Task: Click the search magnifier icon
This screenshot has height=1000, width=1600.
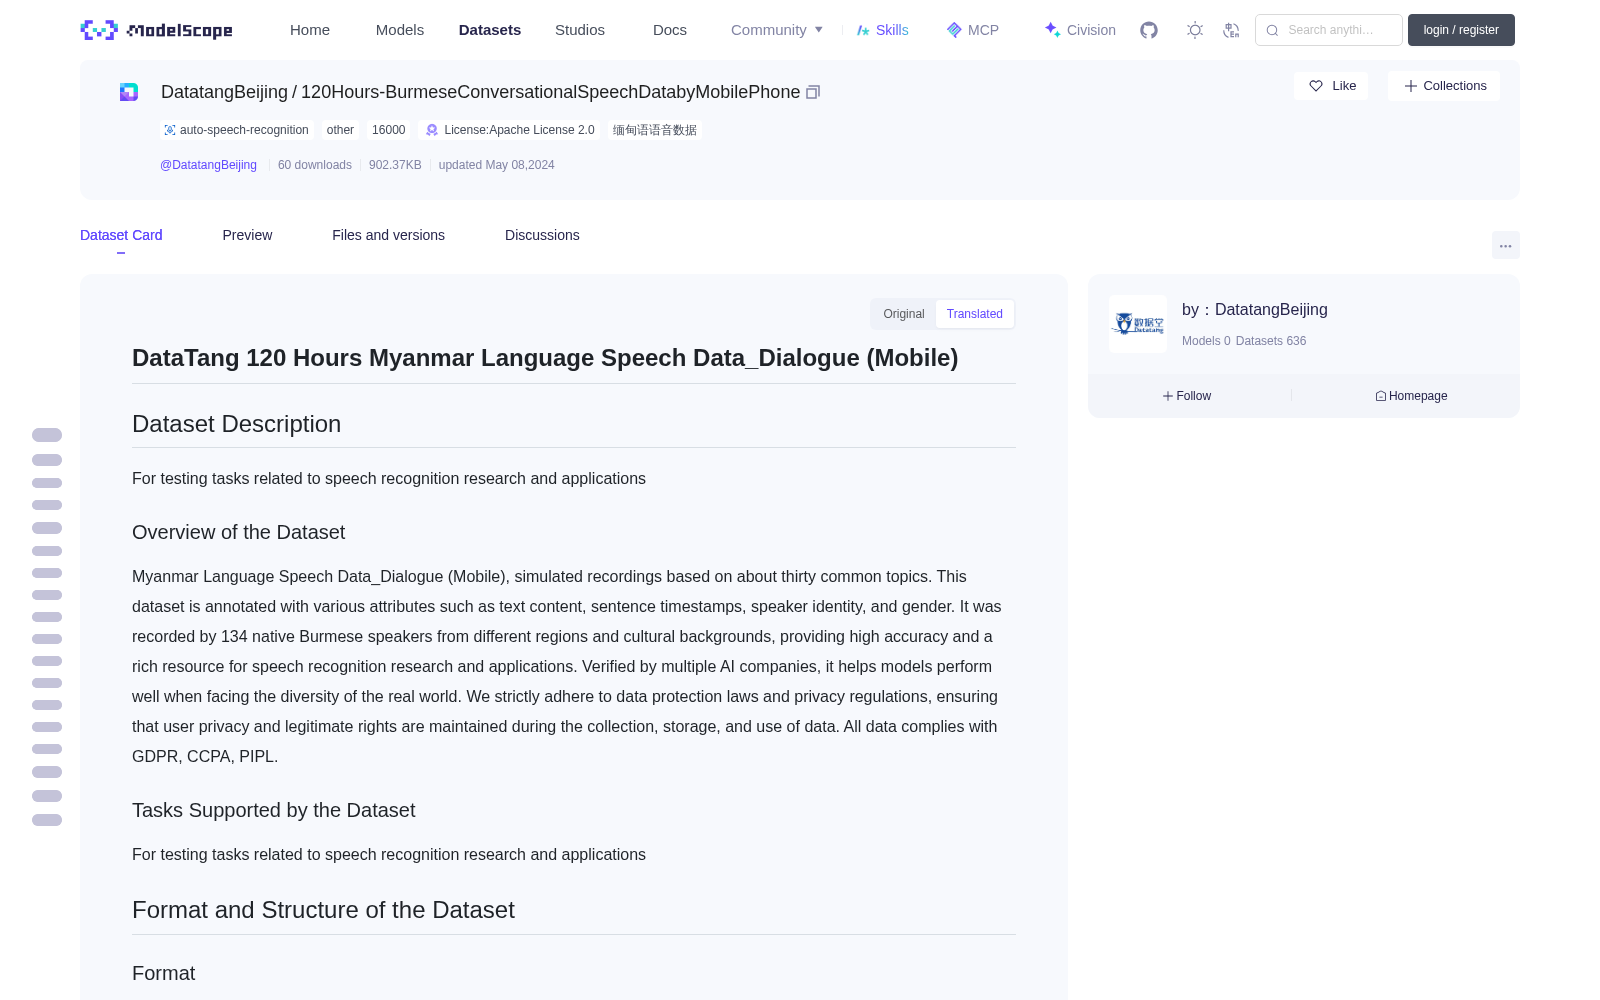Action: [x=1272, y=30]
